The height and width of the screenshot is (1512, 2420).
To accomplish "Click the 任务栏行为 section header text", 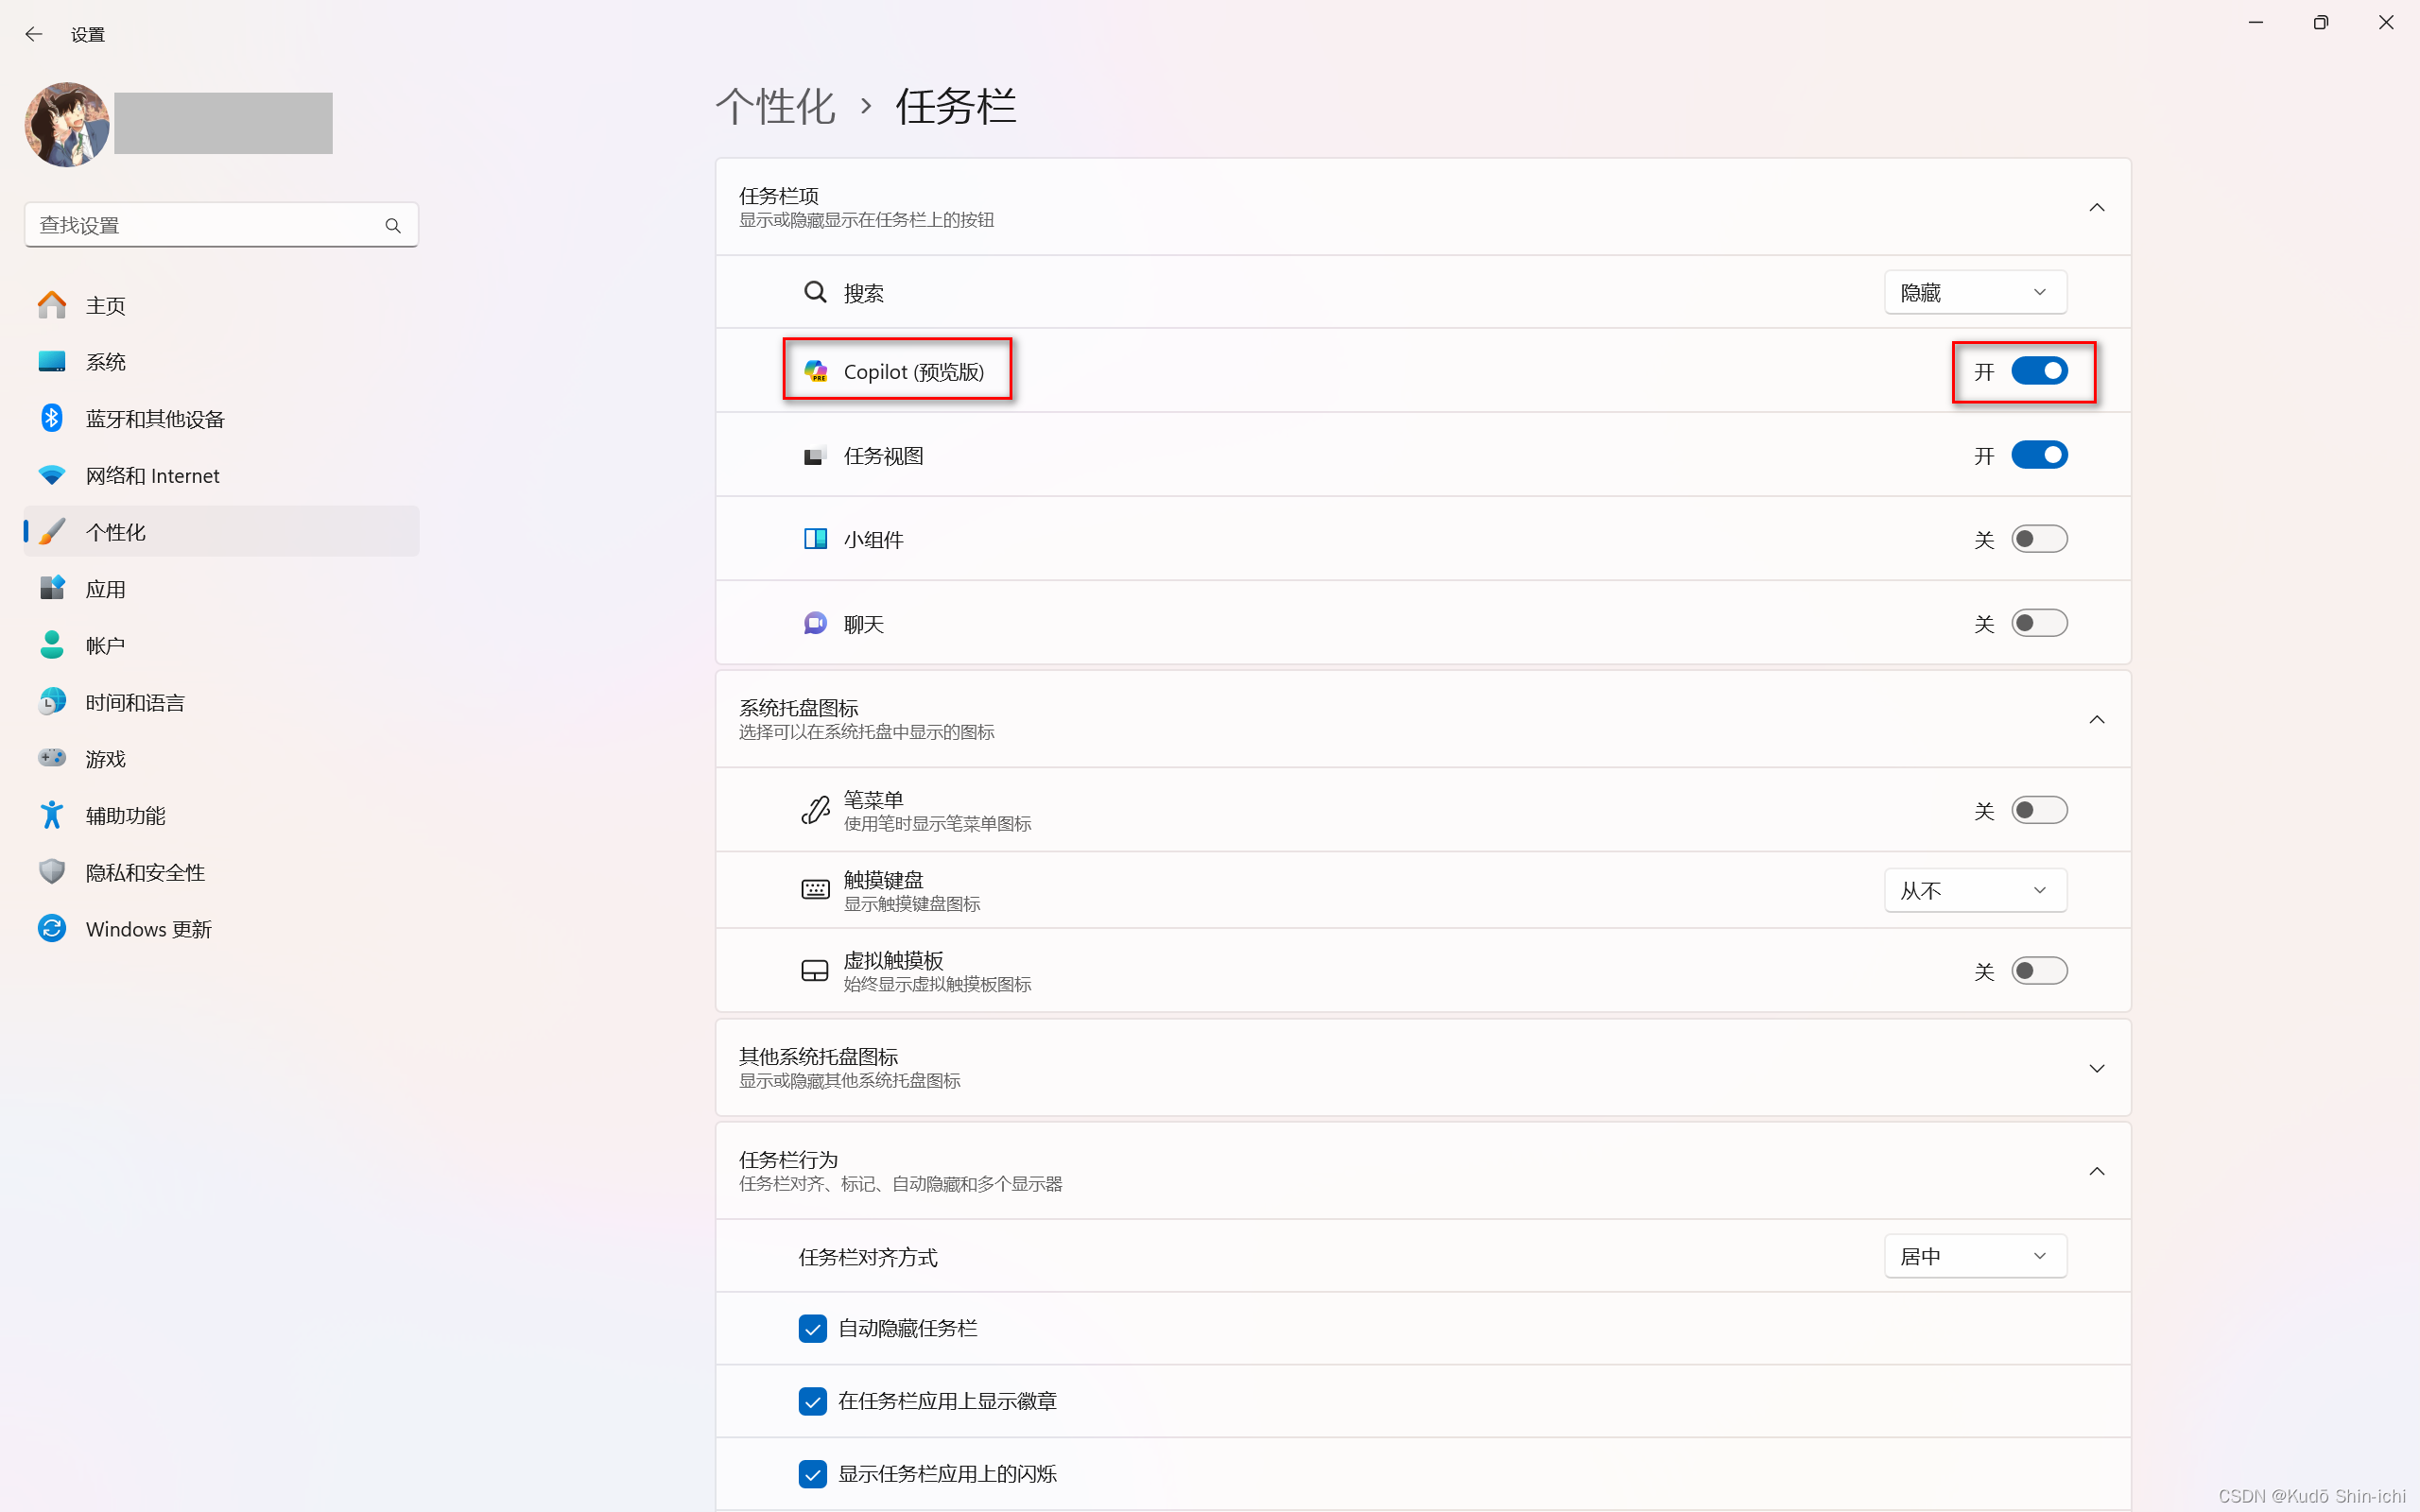I will pyautogui.click(x=788, y=1160).
